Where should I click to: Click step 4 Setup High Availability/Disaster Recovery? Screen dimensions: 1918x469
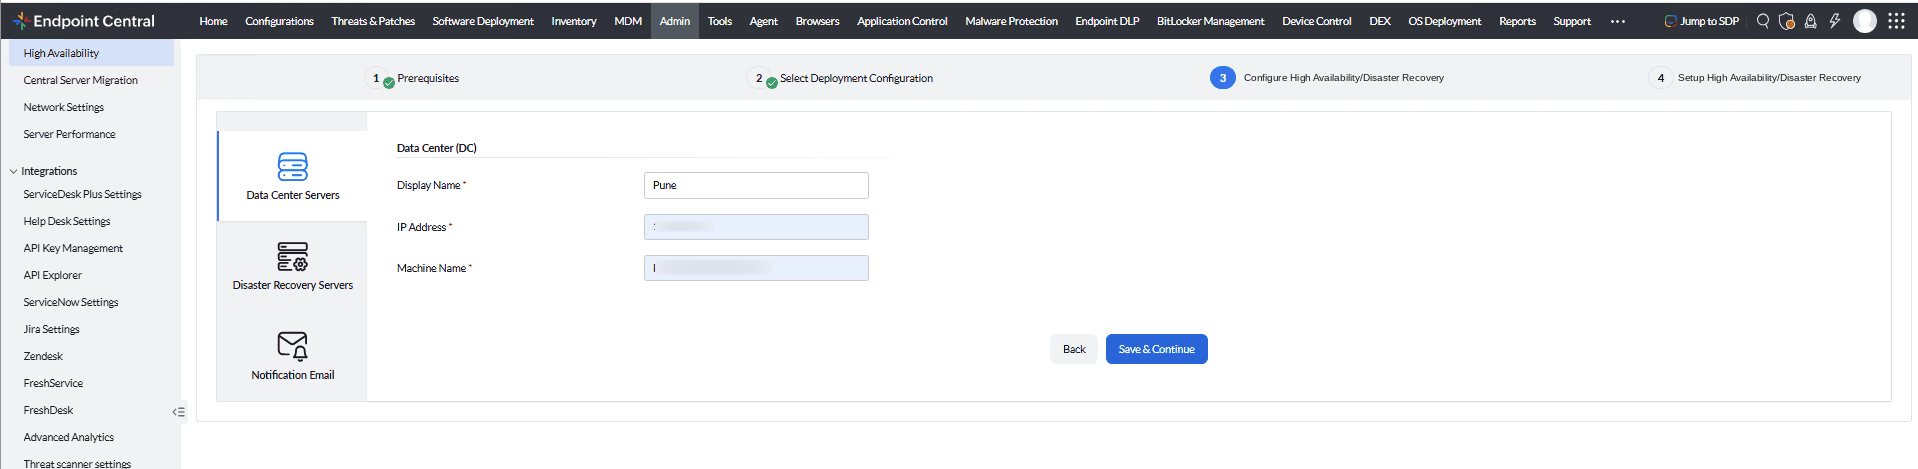pyautogui.click(x=1755, y=78)
